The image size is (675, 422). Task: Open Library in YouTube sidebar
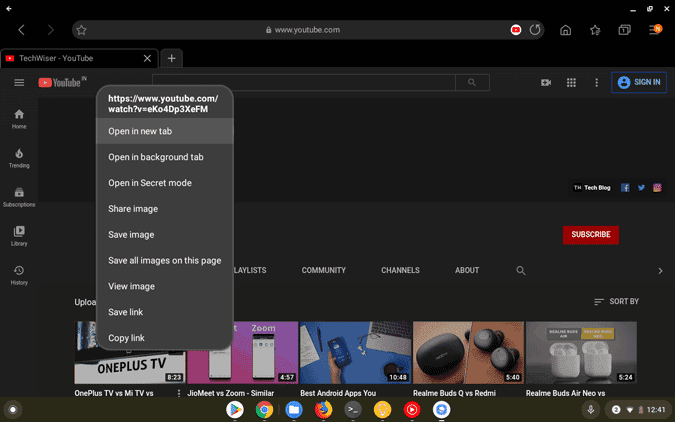pos(19,236)
